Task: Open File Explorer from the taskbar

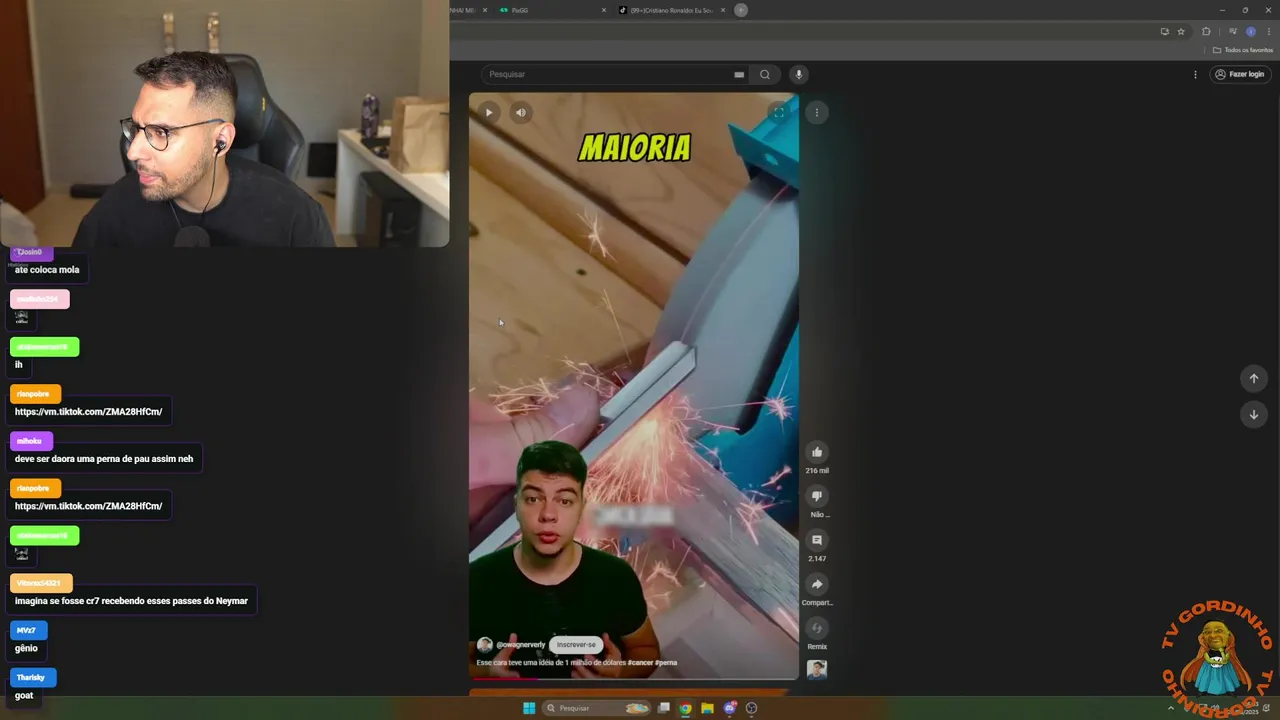Action: pos(707,708)
